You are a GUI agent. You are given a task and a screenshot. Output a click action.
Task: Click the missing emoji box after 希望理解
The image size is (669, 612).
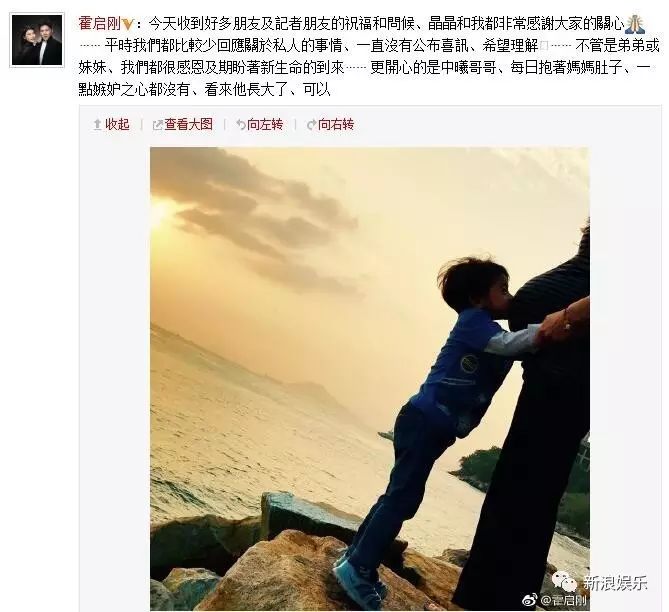[545, 46]
